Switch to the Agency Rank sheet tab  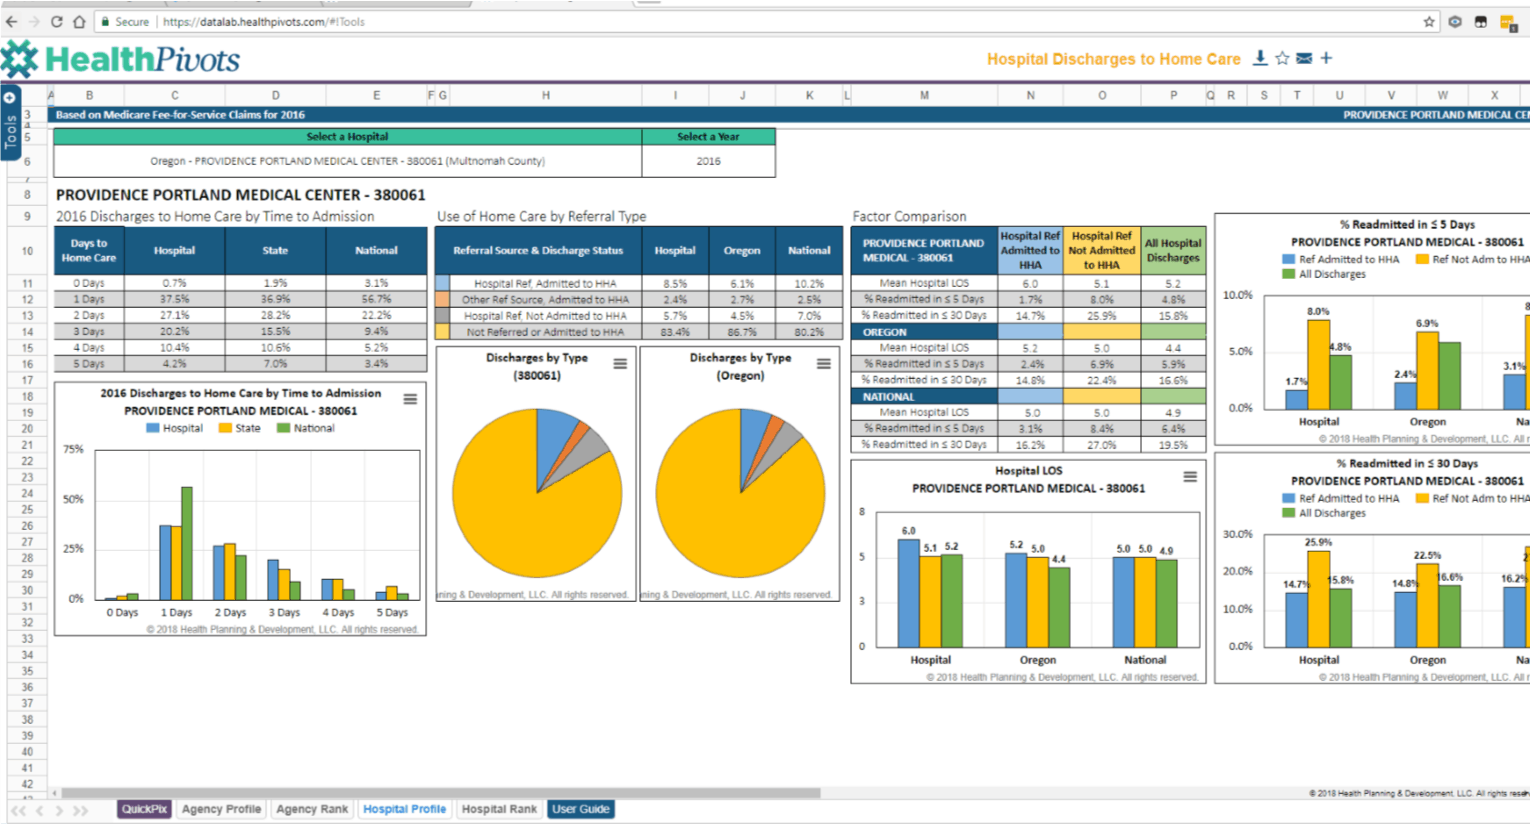pos(312,809)
